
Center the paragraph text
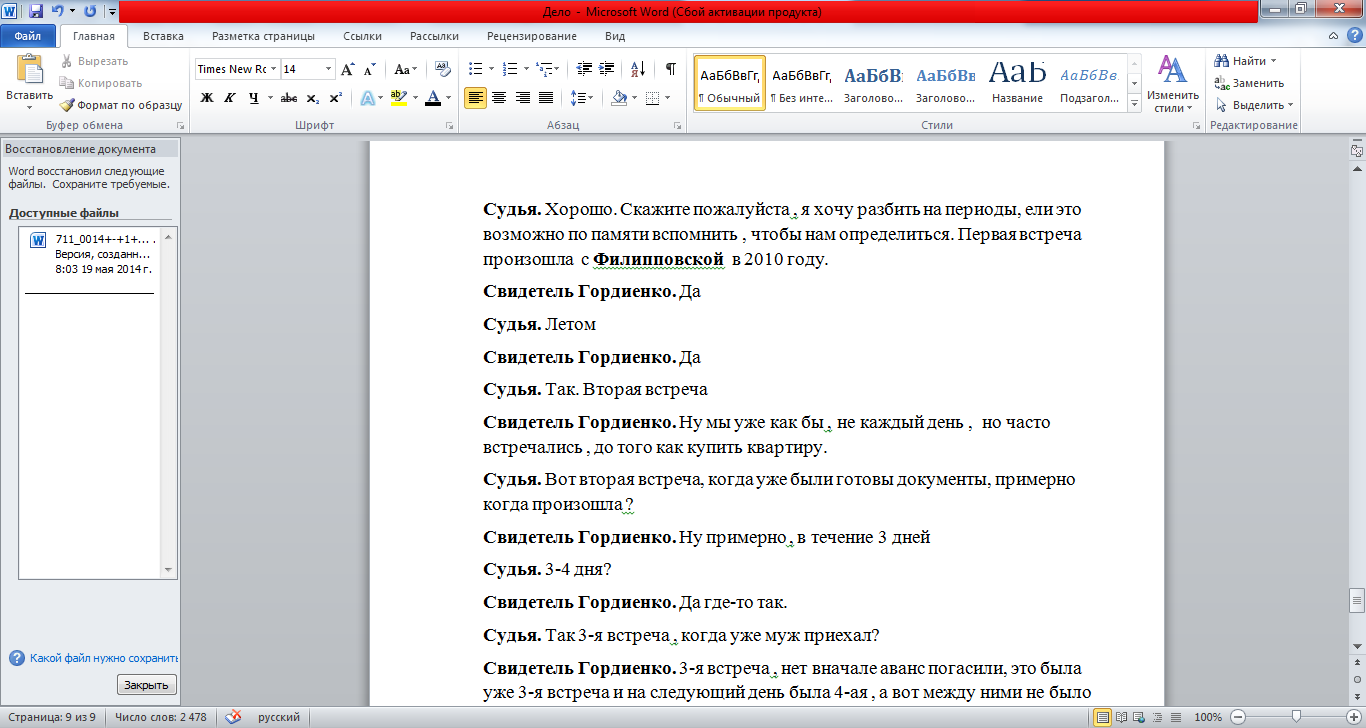(499, 97)
